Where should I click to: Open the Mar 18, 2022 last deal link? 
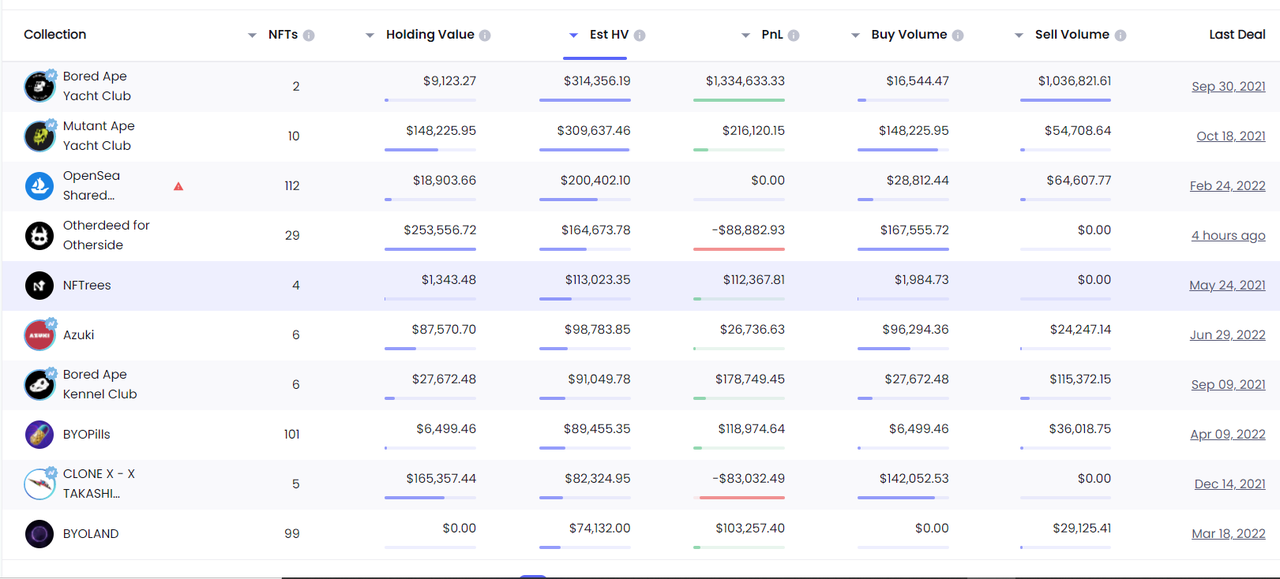click(x=1229, y=534)
